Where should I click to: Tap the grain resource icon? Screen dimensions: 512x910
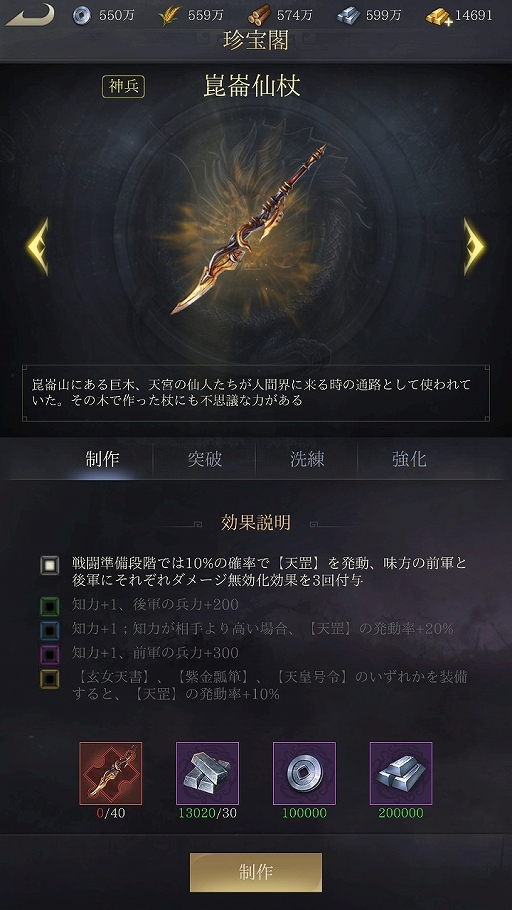(x=169, y=16)
